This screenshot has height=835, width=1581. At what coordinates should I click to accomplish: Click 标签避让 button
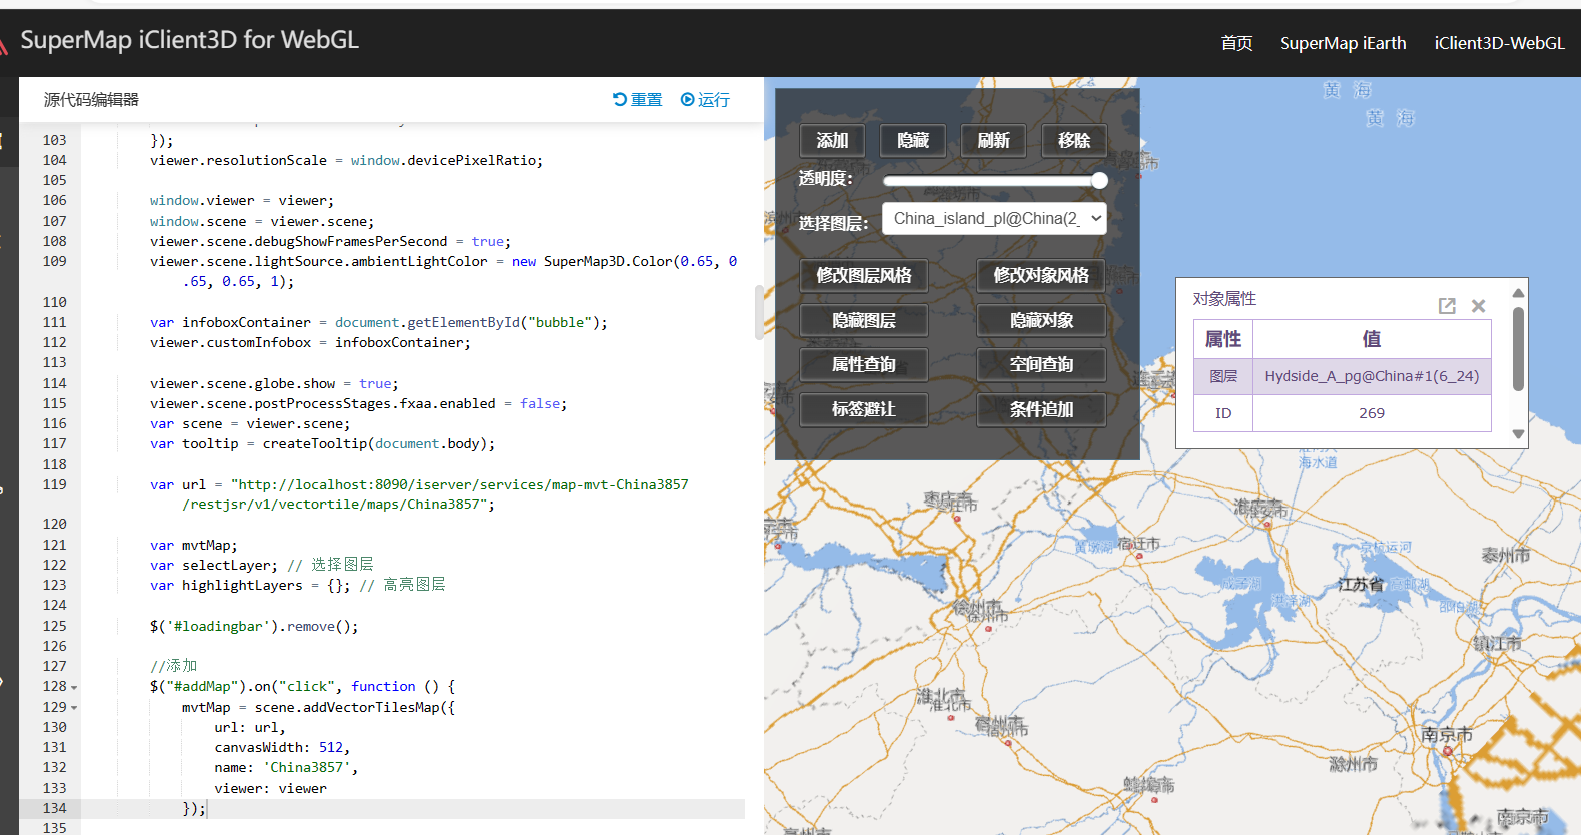click(864, 409)
